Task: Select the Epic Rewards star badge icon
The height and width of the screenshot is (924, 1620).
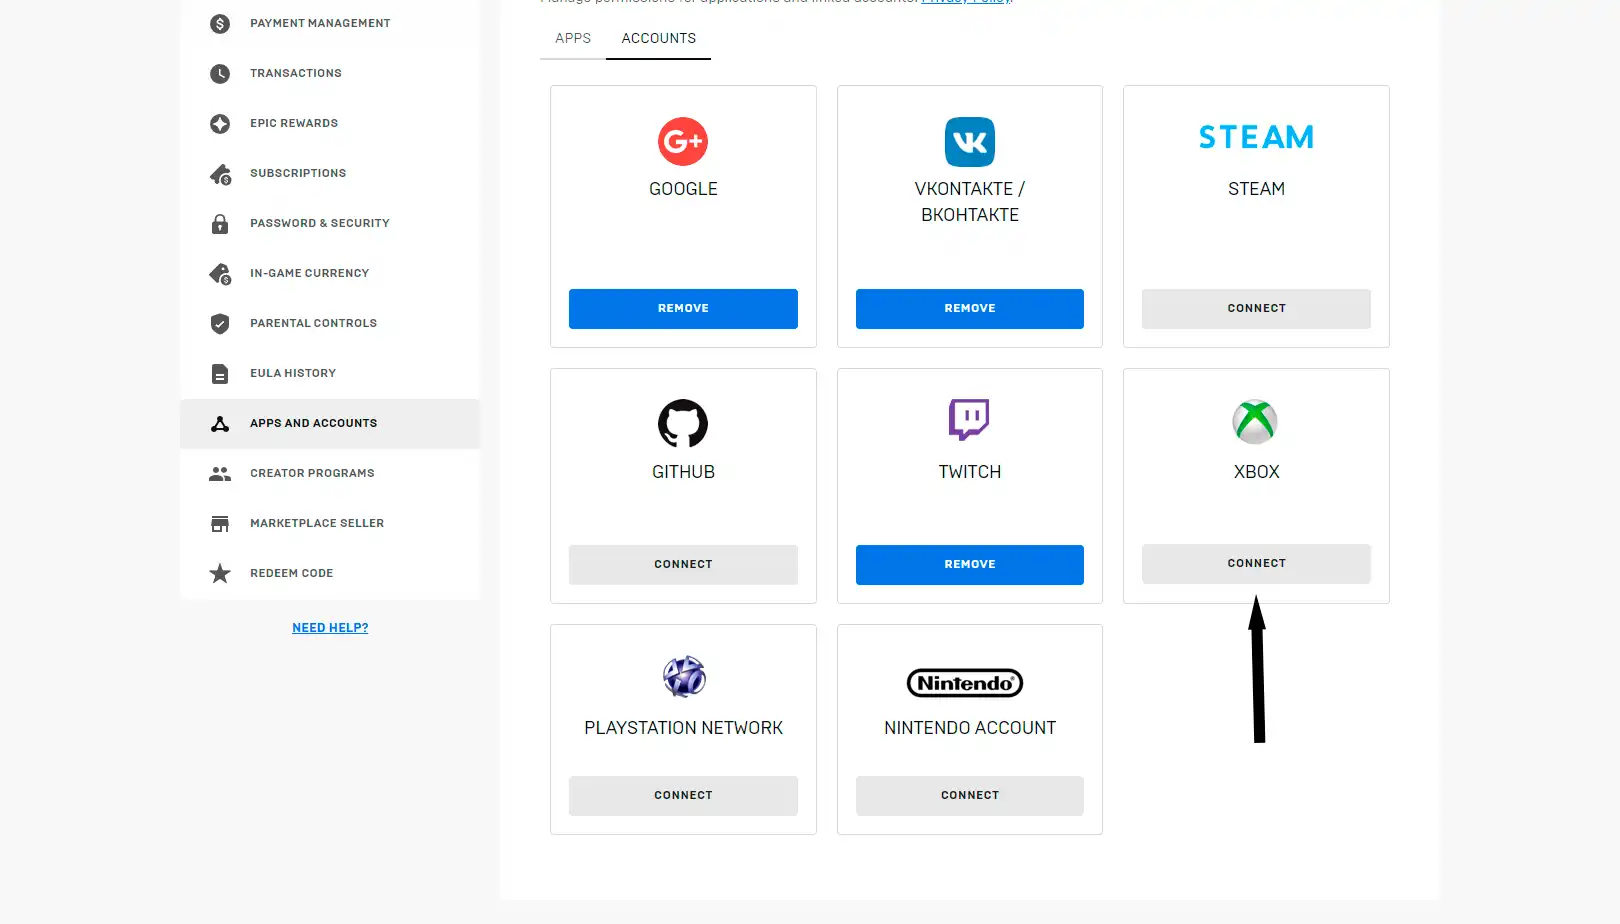Action: click(220, 123)
